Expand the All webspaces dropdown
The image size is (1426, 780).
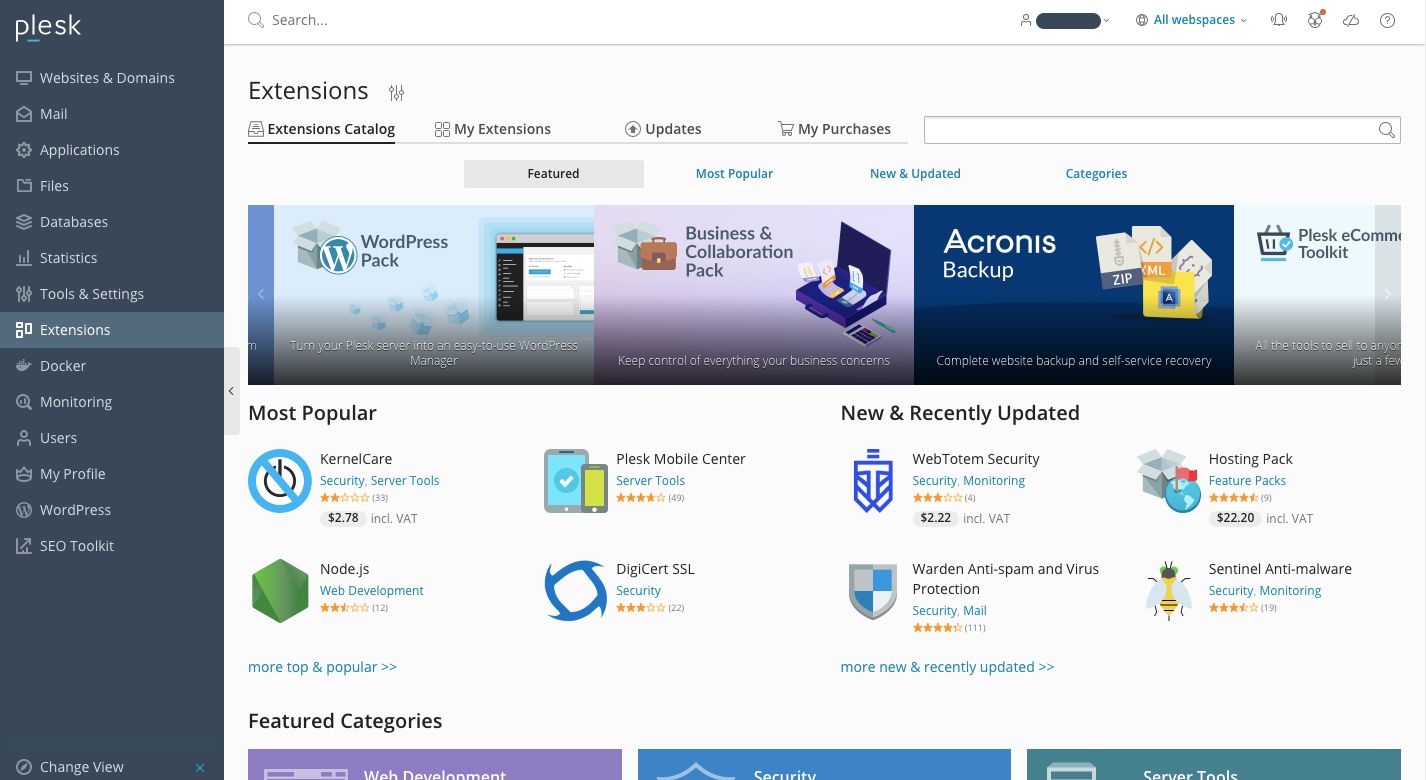tap(1192, 20)
